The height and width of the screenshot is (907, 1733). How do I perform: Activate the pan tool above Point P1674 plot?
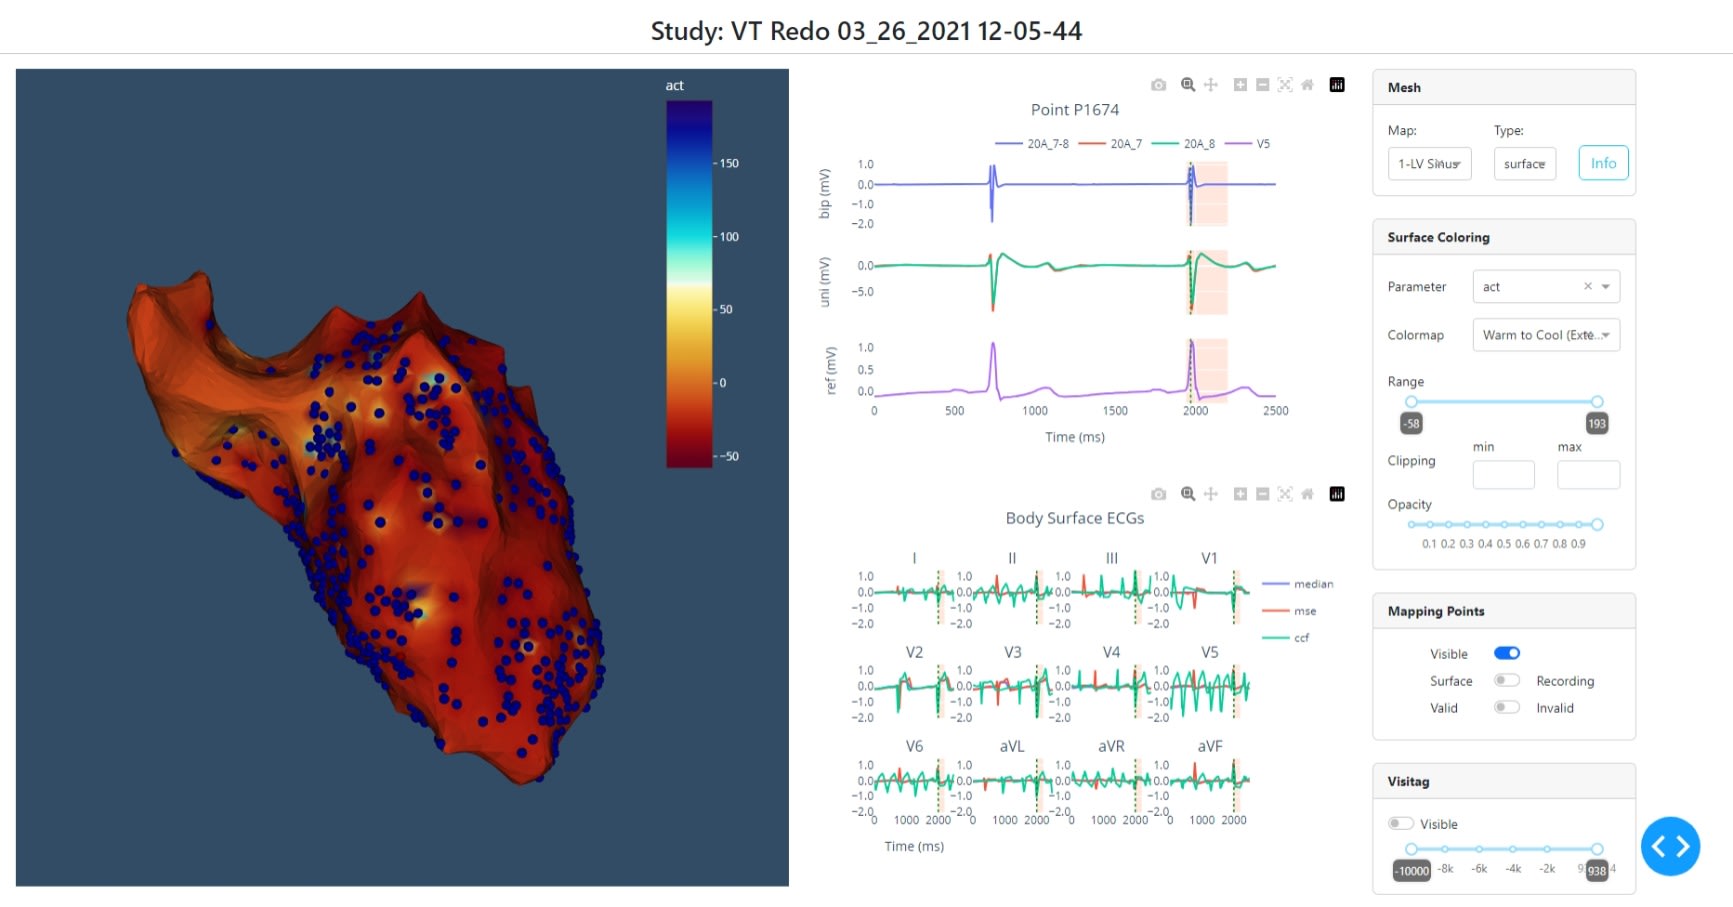coord(1210,85)
